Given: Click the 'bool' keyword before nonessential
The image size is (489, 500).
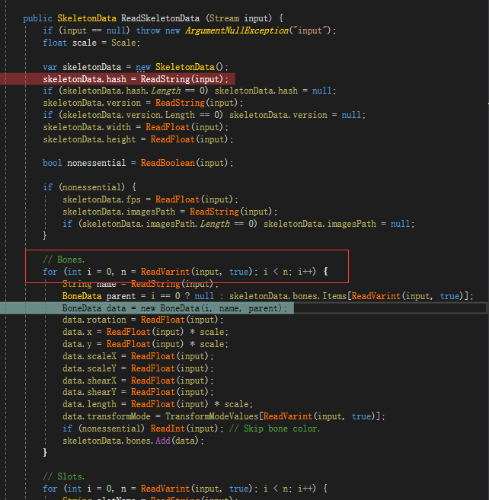Looking at the screenshot, I should pos(52,163).
